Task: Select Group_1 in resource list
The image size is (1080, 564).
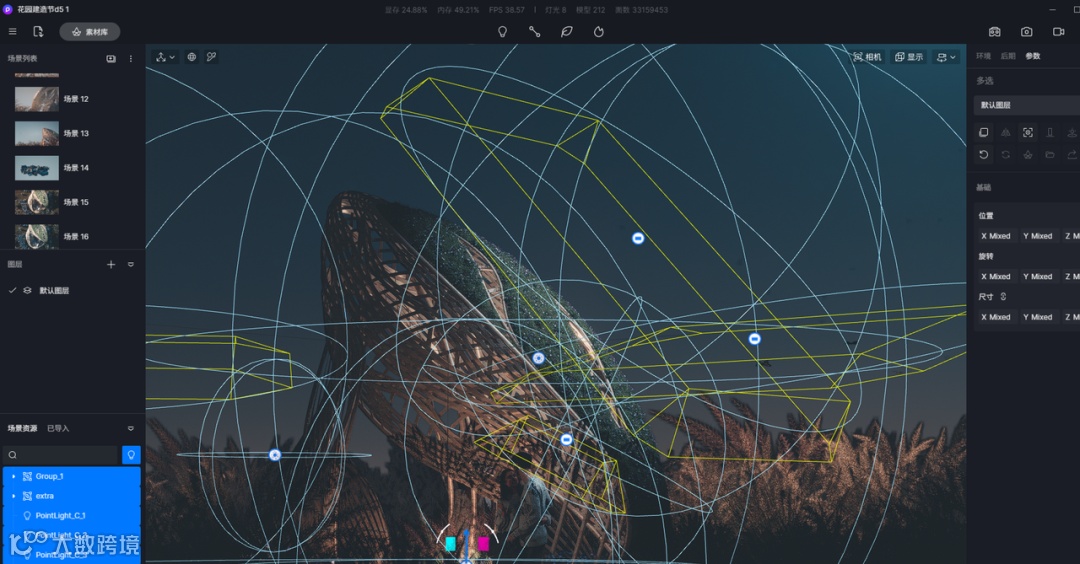Action: (x=72, y=477)
